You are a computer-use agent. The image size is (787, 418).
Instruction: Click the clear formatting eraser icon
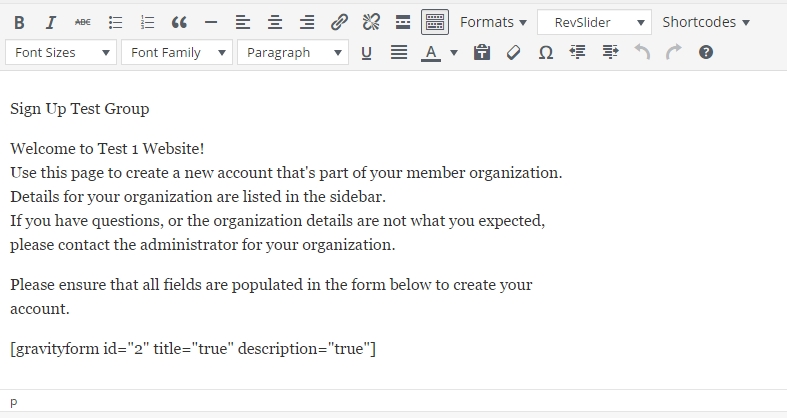click(x=514, y=52)
